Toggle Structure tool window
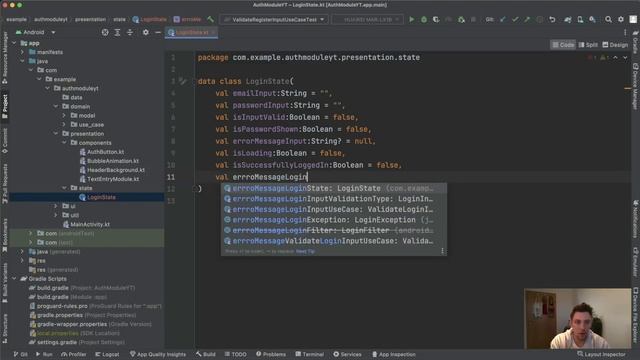Image resolution: width=640 pixels, height=360 pixels. [x=5, y=328]
